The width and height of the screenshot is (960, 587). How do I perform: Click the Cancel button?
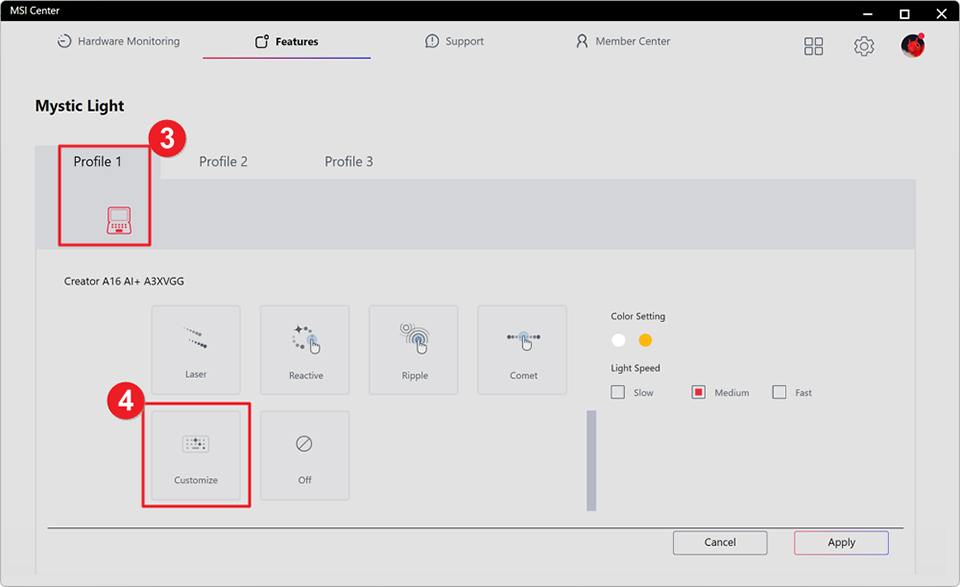(x=720, y=542)
